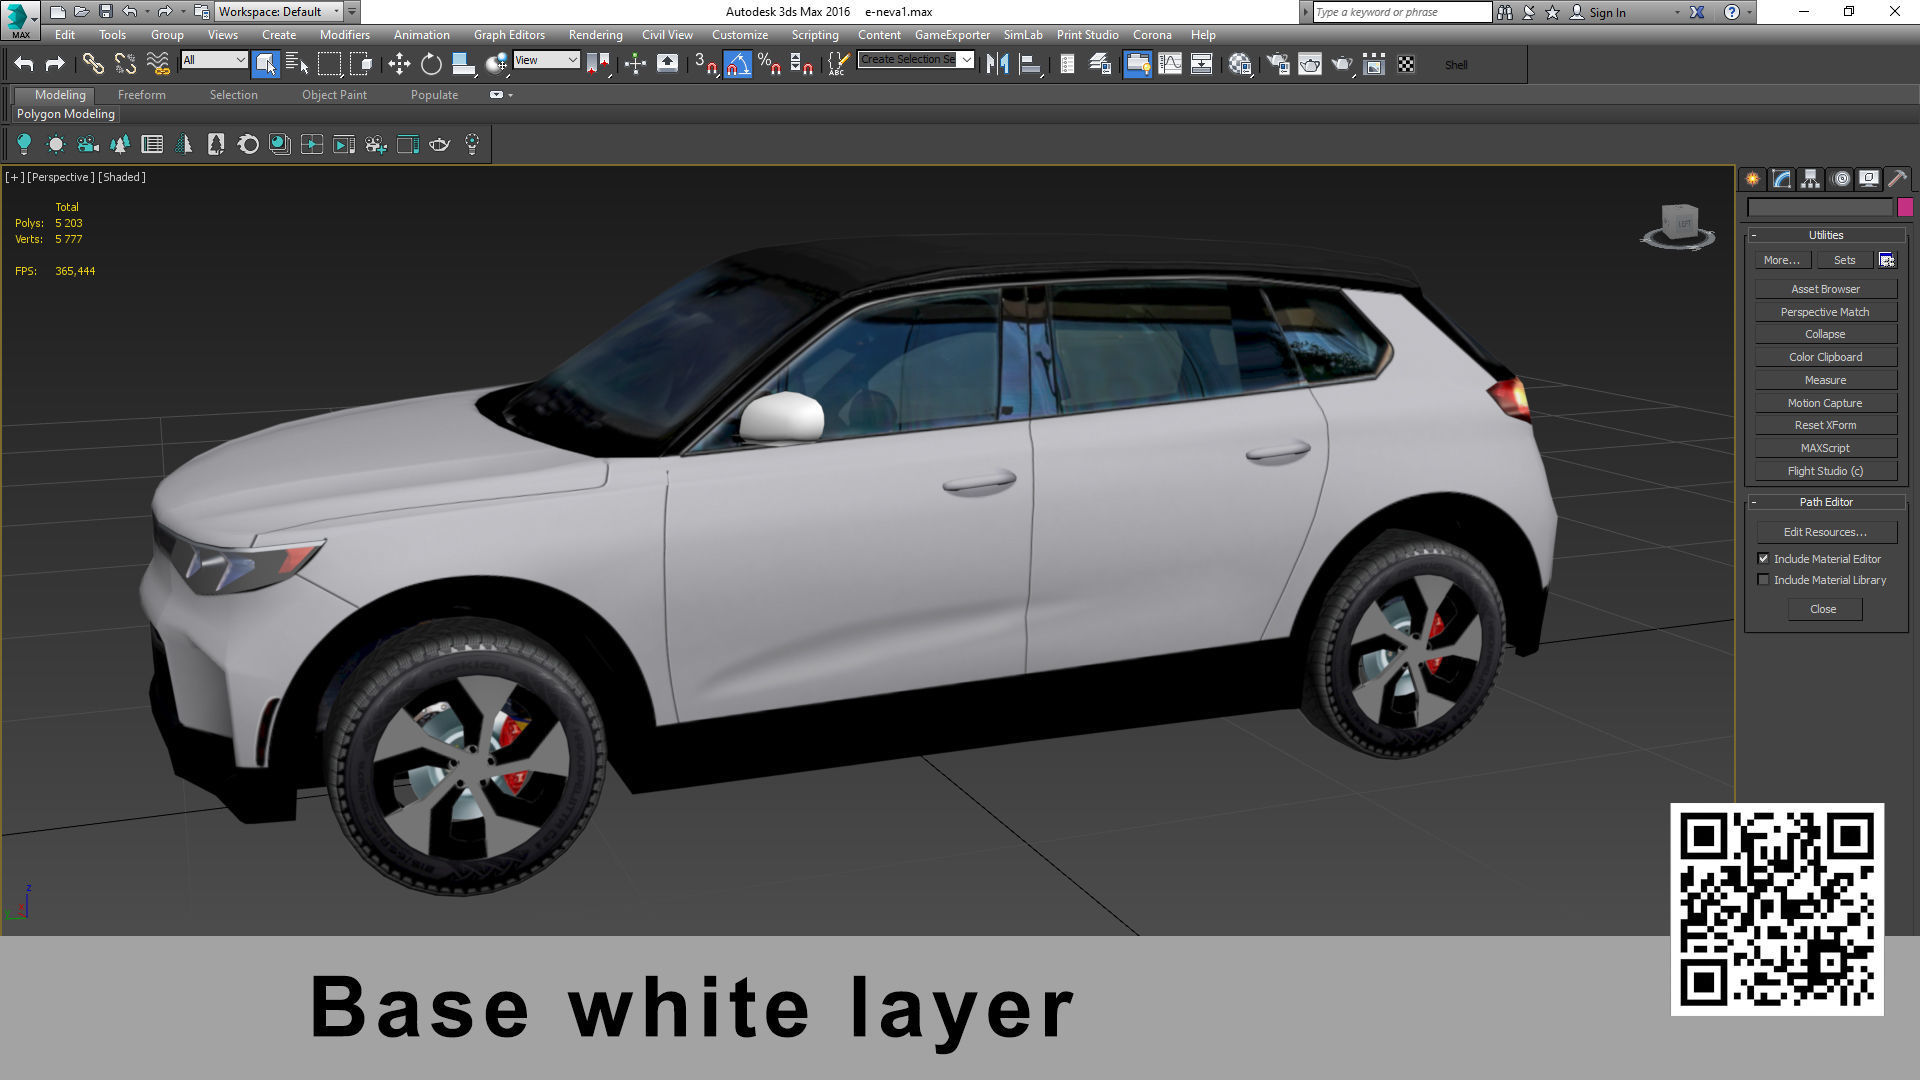
Task: Open the Rendering menu
Action: [595, 35]
